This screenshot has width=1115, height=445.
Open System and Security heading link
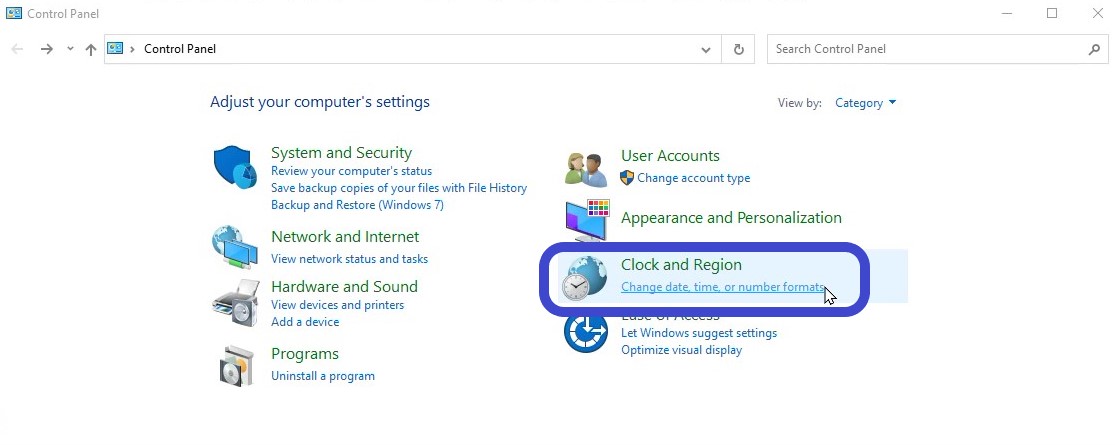[341, 153]
